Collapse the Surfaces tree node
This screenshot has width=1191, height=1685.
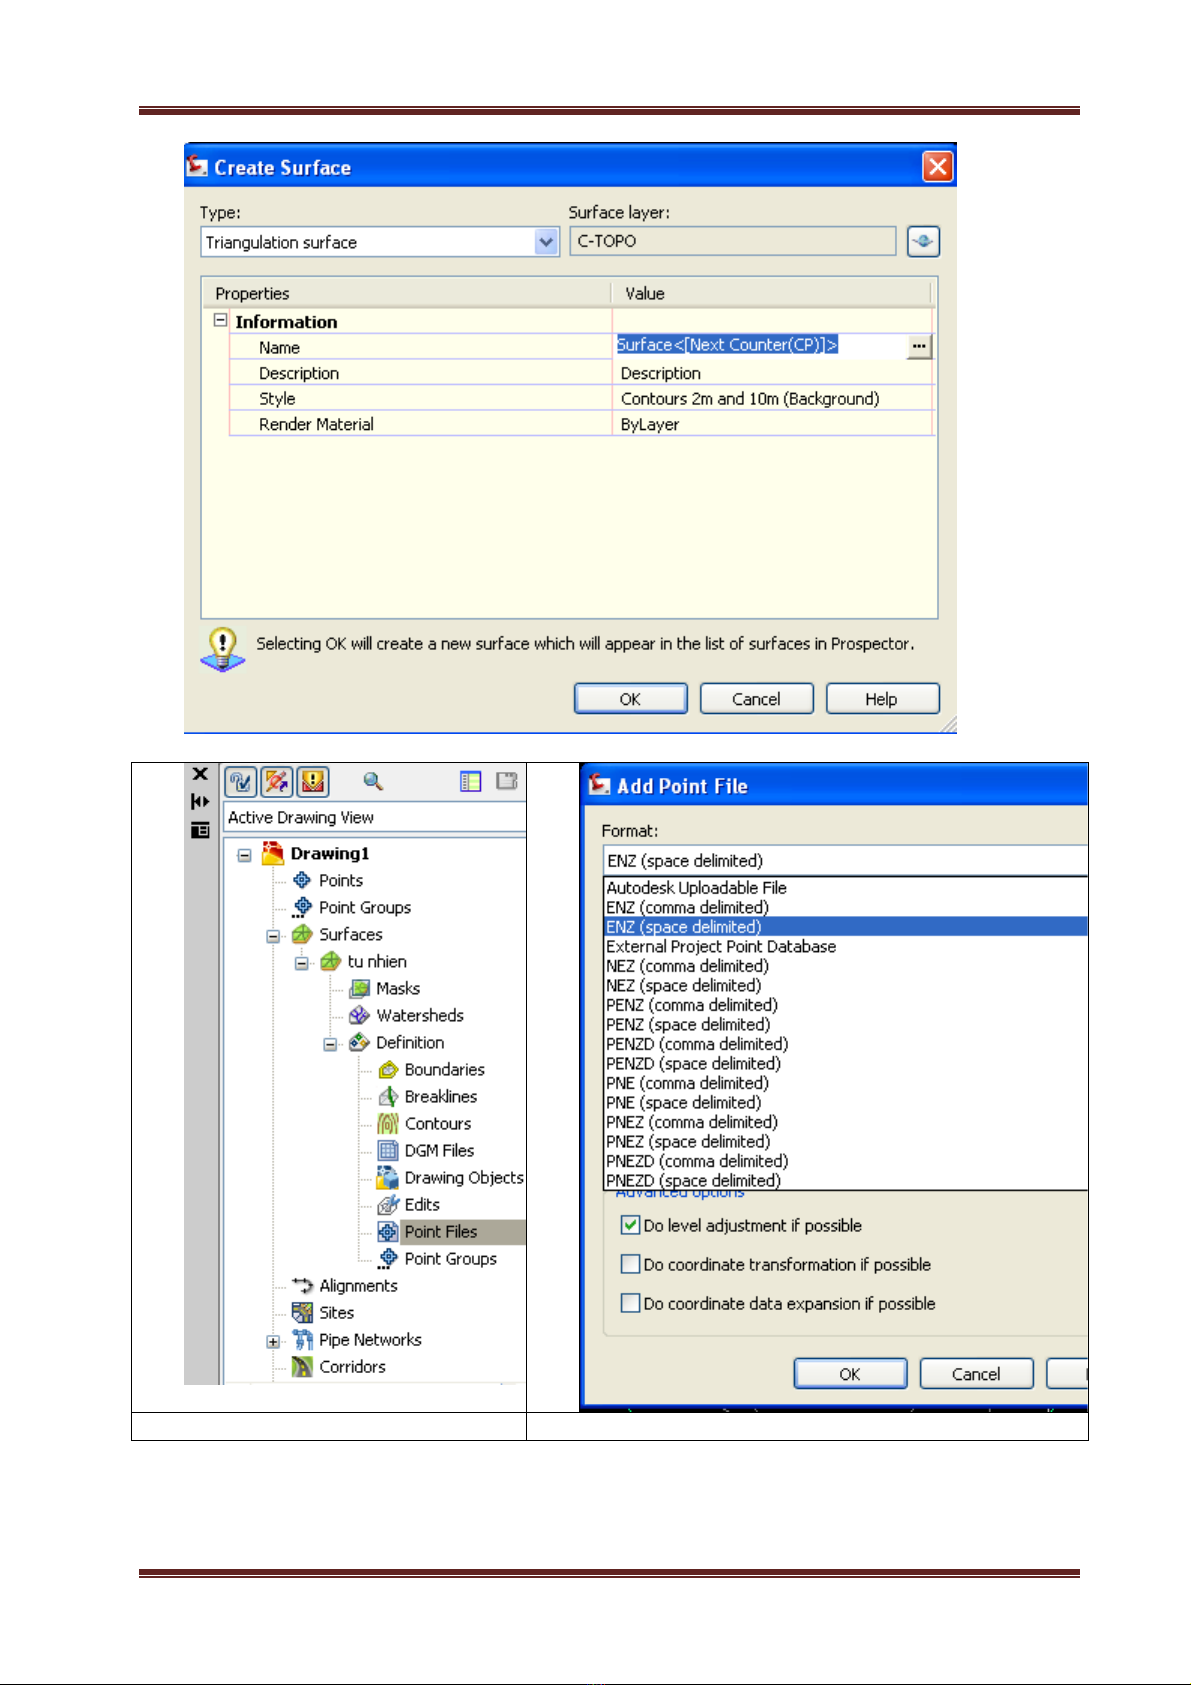point(273,936)
